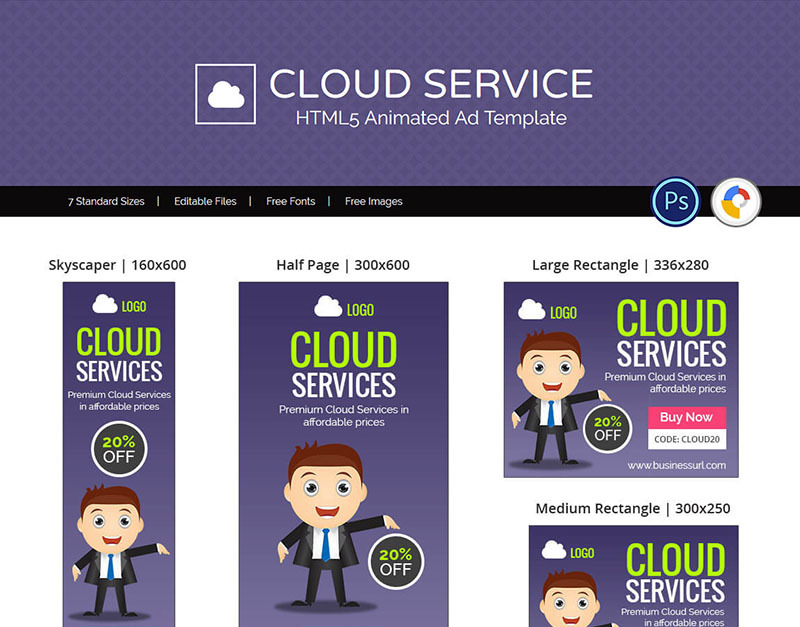
Task: Click the "Free Images" text
Action: point(373,202)
